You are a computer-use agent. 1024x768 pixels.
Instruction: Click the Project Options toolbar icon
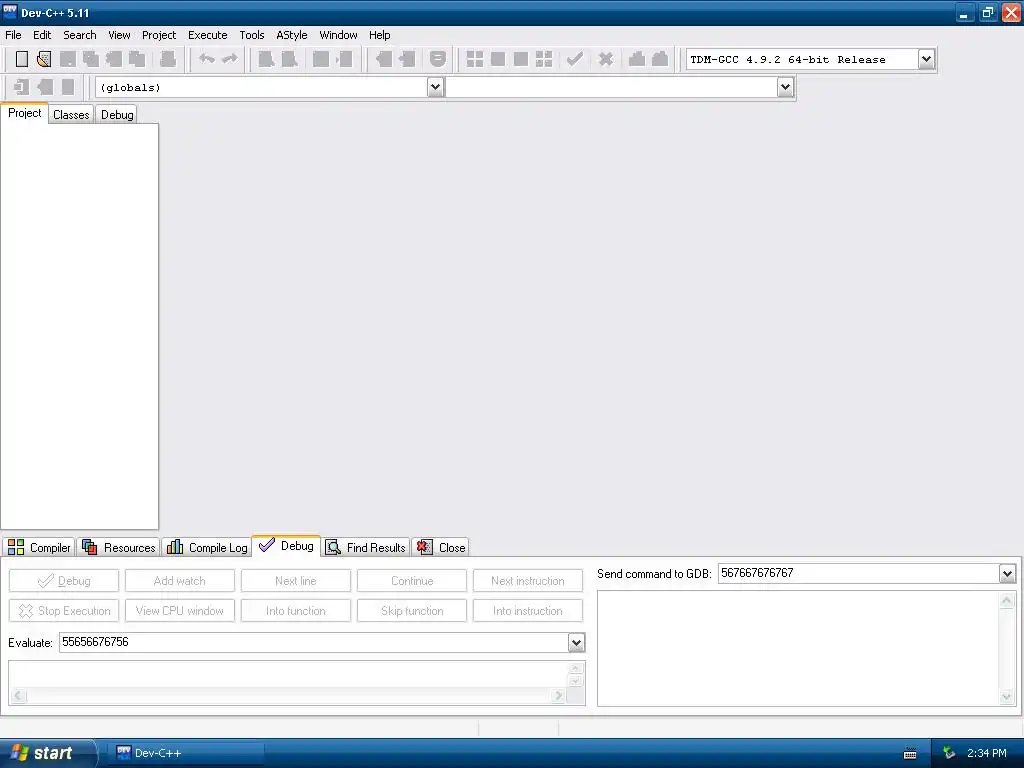438,59
